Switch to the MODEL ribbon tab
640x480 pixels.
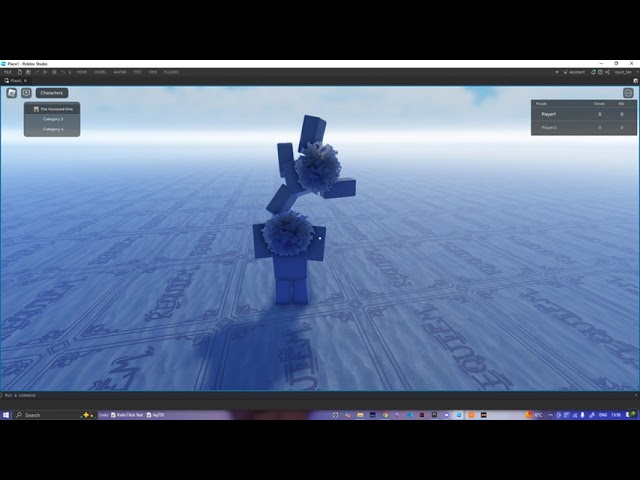100,72
